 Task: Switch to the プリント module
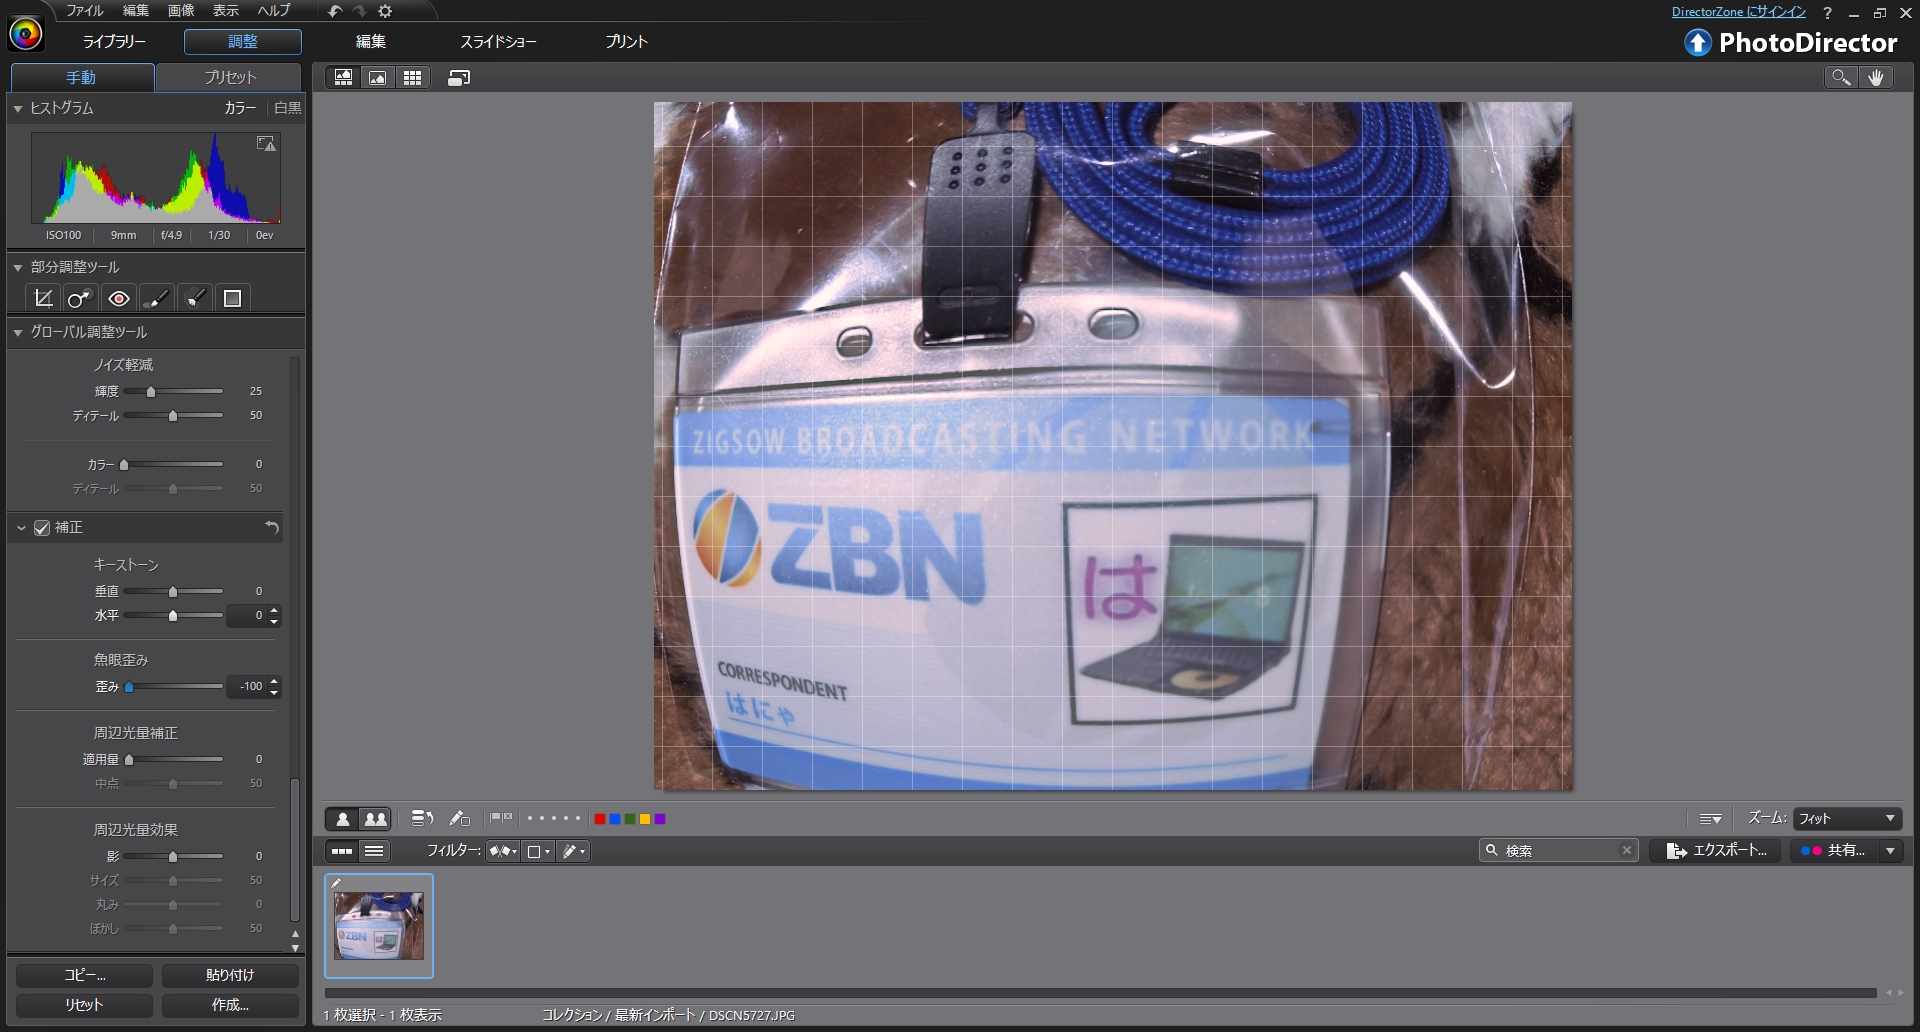[x=627, y=42]
